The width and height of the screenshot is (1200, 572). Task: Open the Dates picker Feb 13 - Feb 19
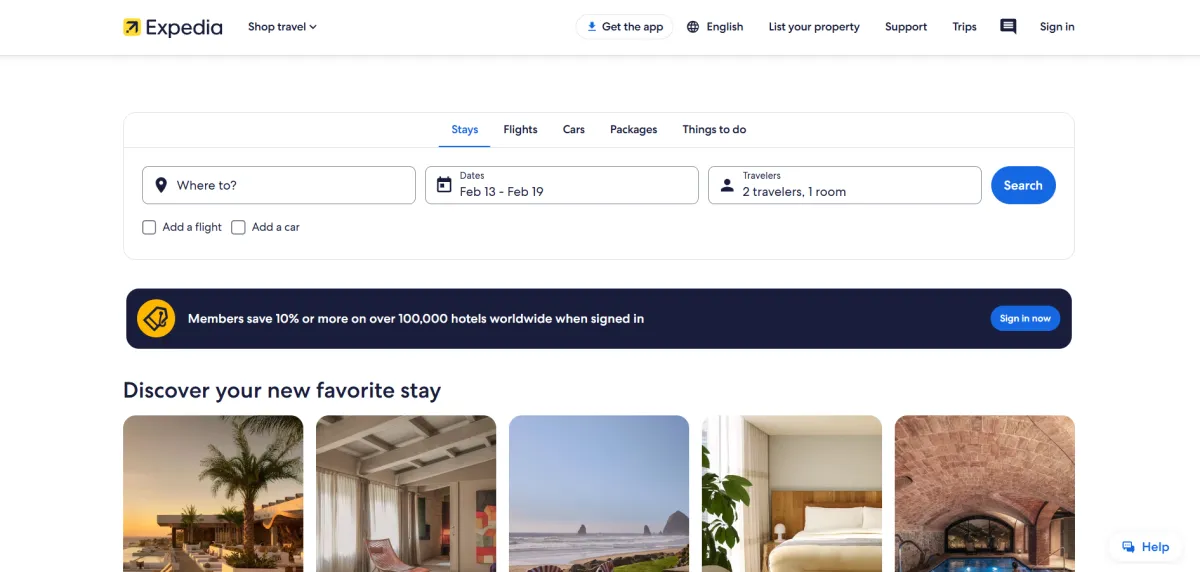pos(562,185)
